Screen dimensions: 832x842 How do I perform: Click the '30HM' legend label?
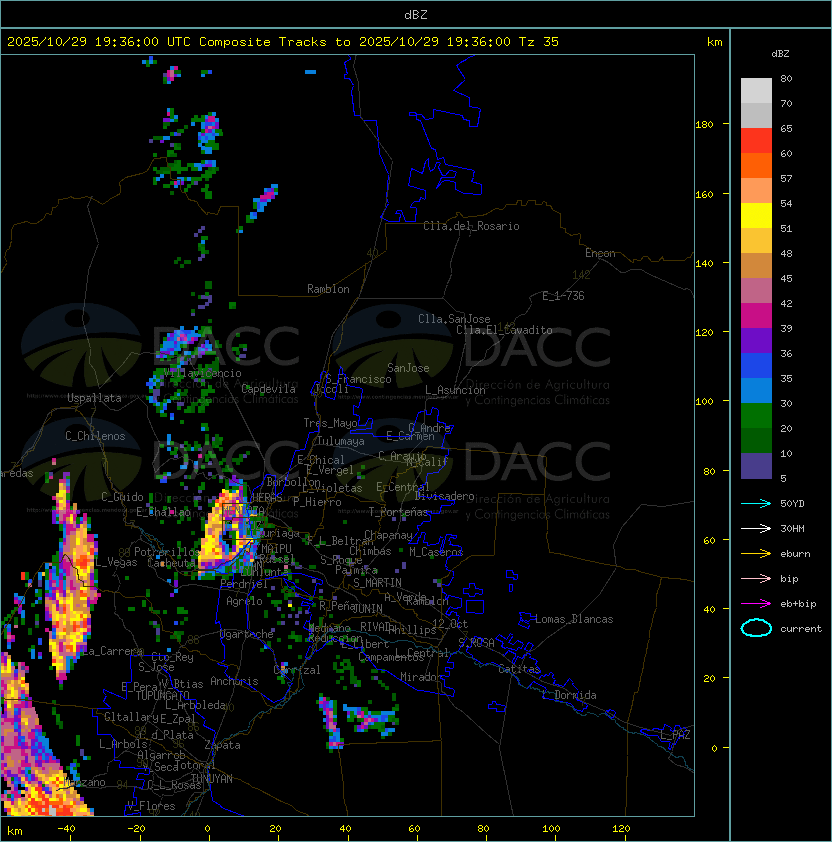click(792, 528)
